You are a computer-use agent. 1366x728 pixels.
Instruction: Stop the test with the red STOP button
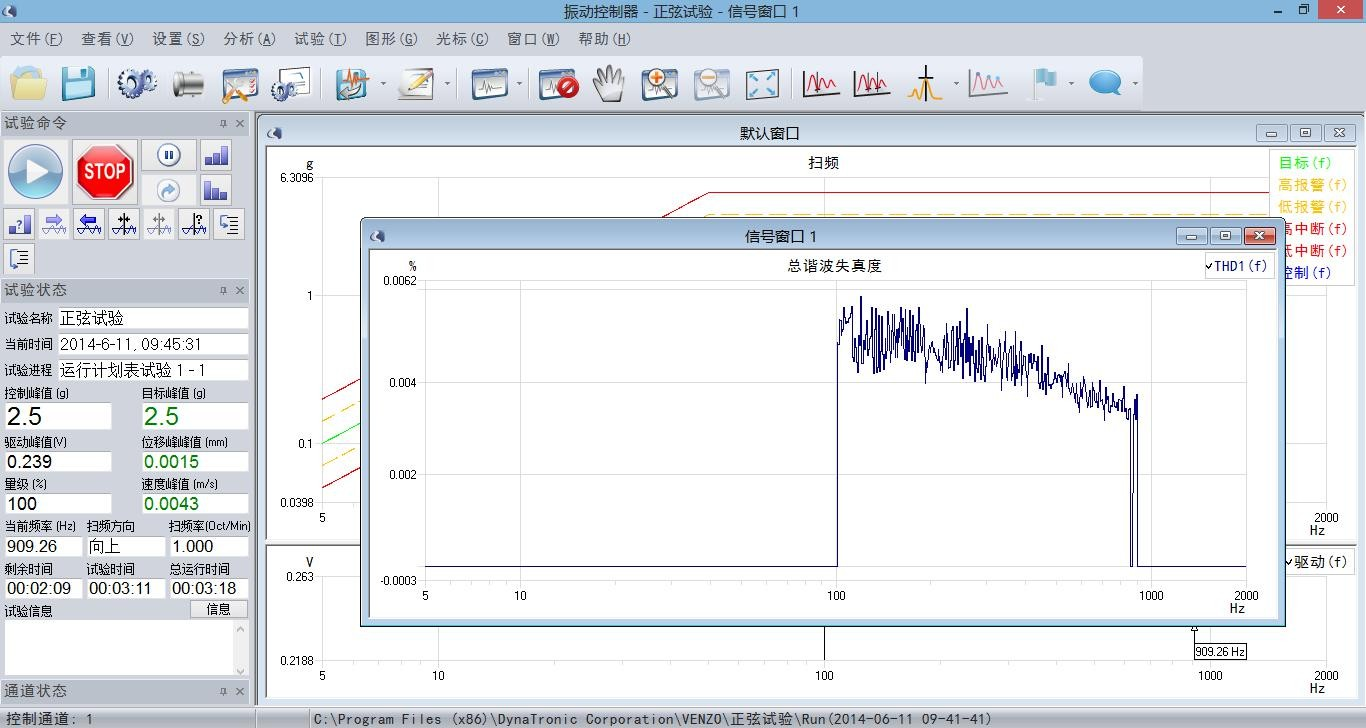[x=105, y=172]
